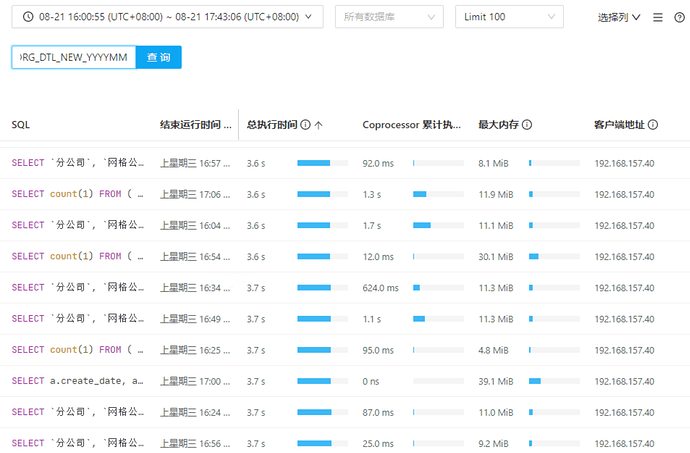
Task: Click the 12.0 ms coprocessor value
Action: tap(378, 257)
